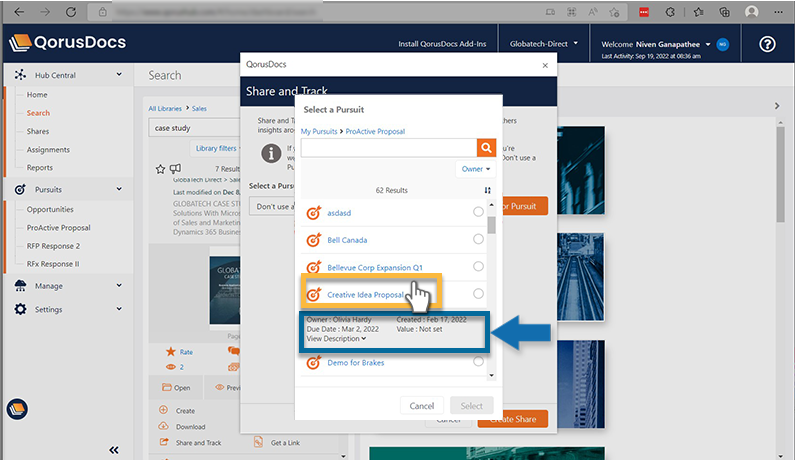Open RFx Response II in sidebar
The width and height of the screenshot is (795, 460).
point(53,264)
